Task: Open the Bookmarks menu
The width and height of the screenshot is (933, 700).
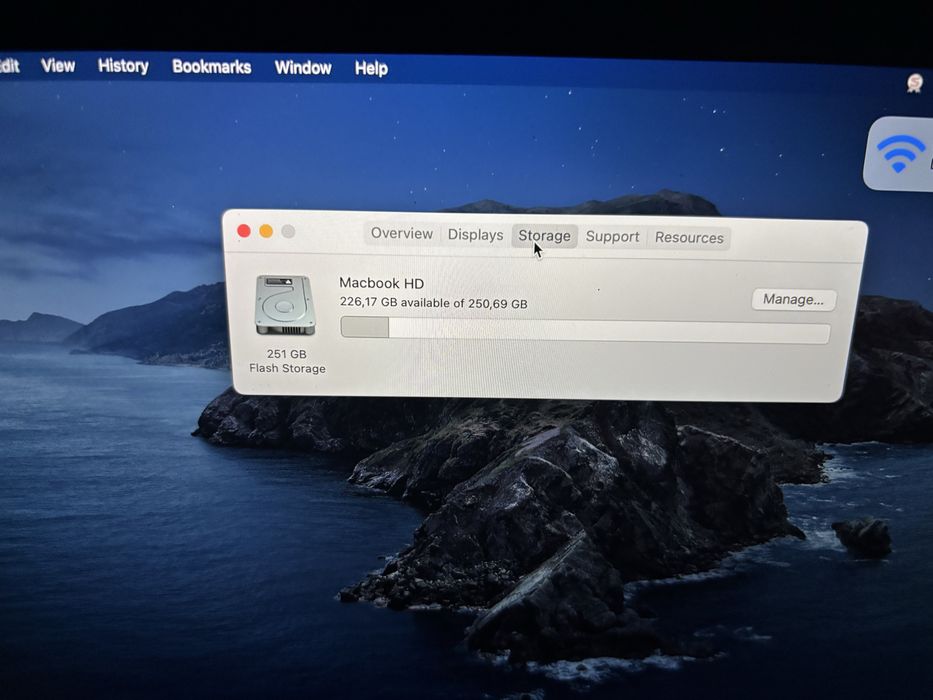Action: 211,67
